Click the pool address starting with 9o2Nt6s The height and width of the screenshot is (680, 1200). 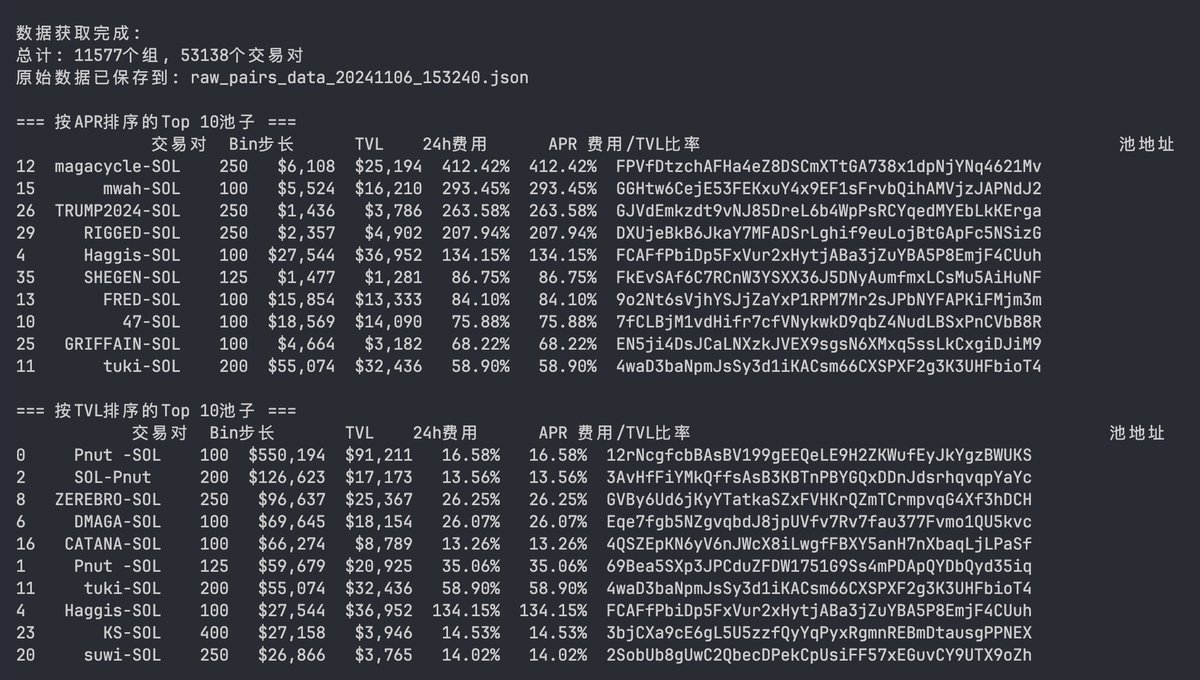pyautogui.click(x=829, y=299)
